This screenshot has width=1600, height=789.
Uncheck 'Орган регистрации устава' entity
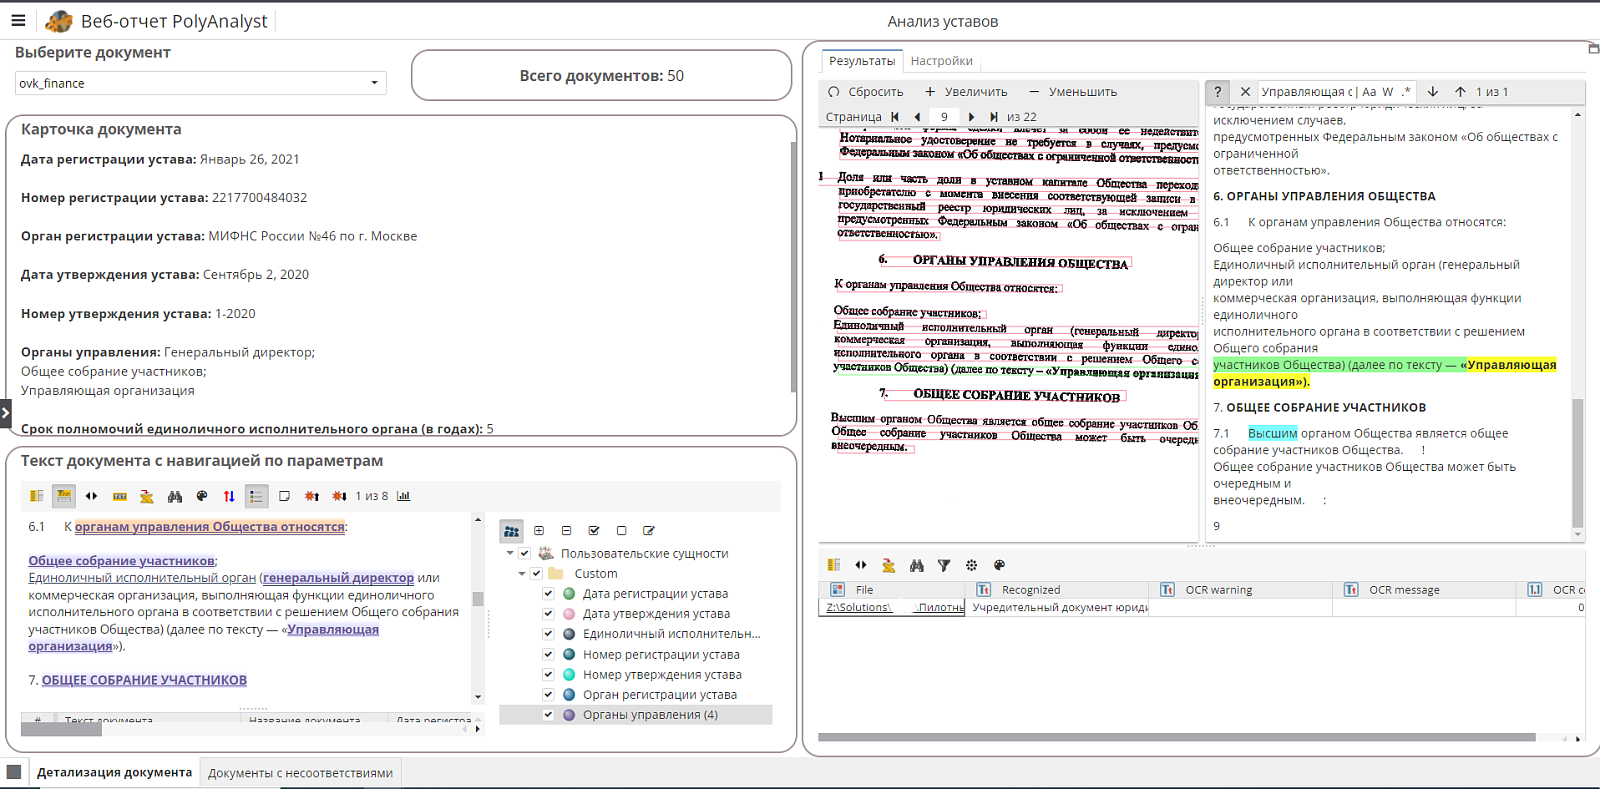[548, 694]
